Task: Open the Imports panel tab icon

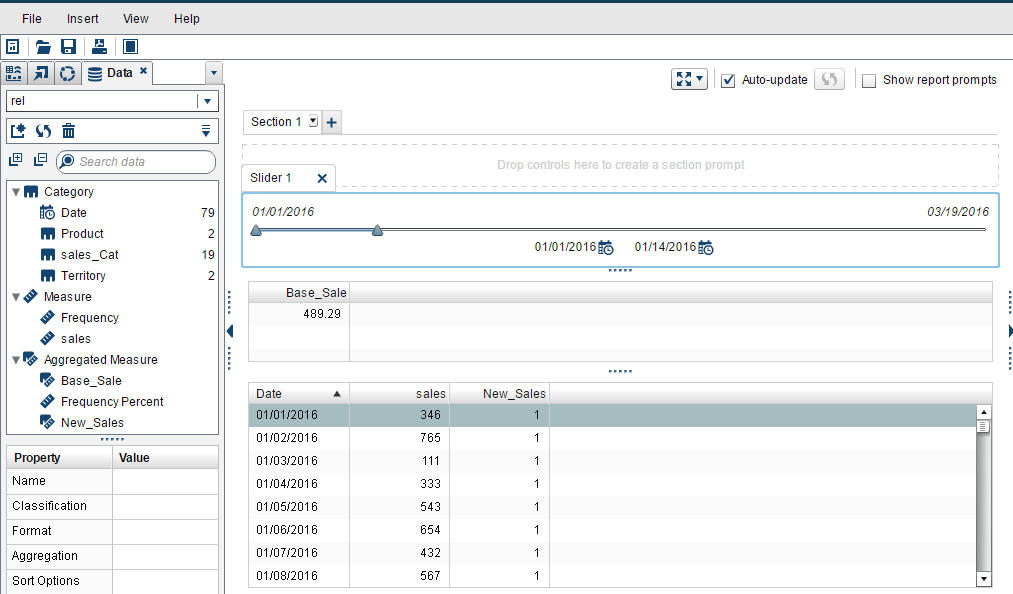Action: tap(41, 73)
